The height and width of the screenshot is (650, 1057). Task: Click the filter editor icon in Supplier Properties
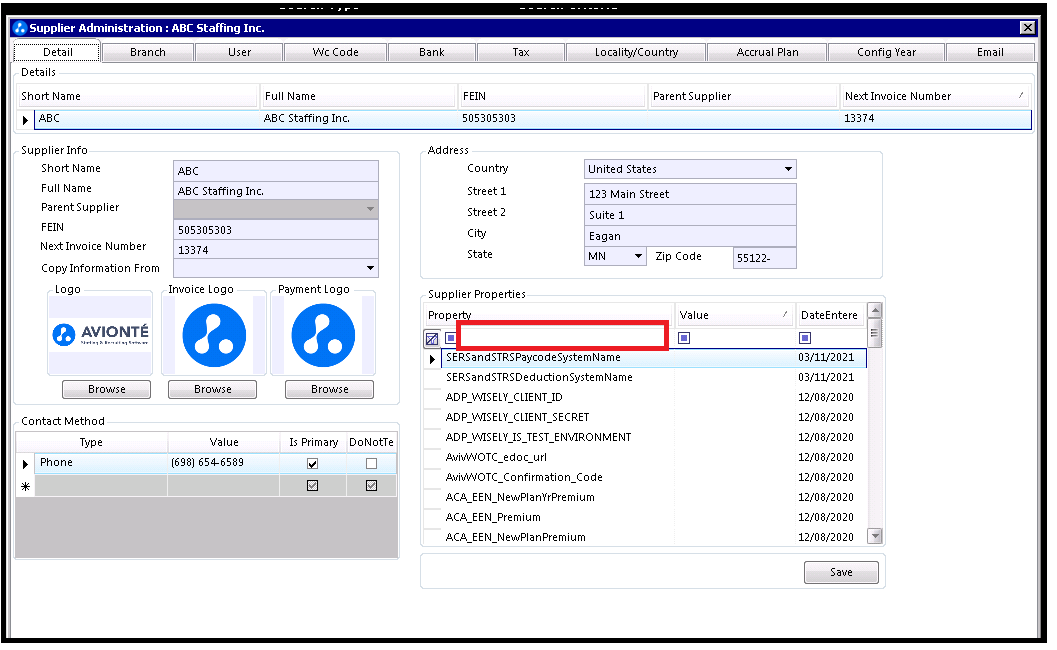pyautogui.click(x=432, y=339)
